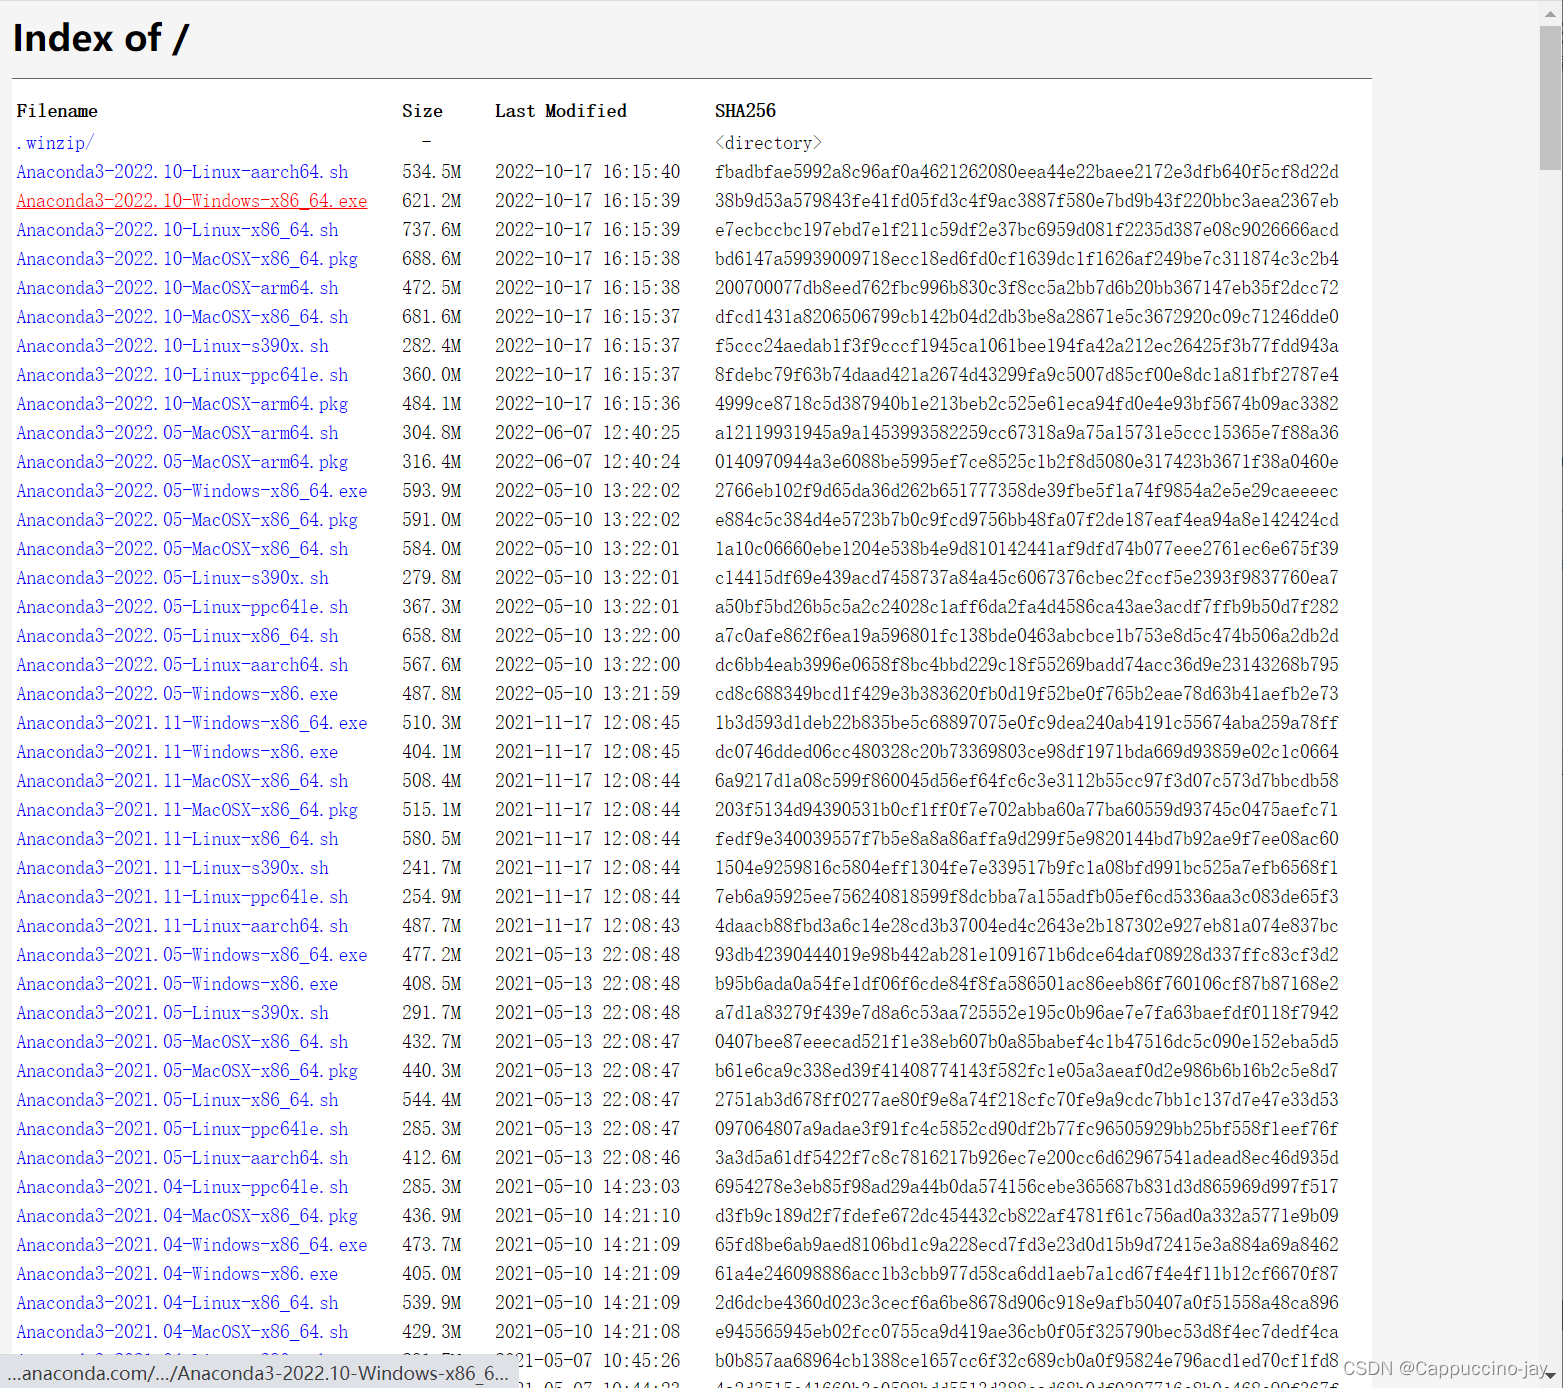Click the Last Modified column header
This screenshot has height=1388, width=1563.
click(561, 111)
